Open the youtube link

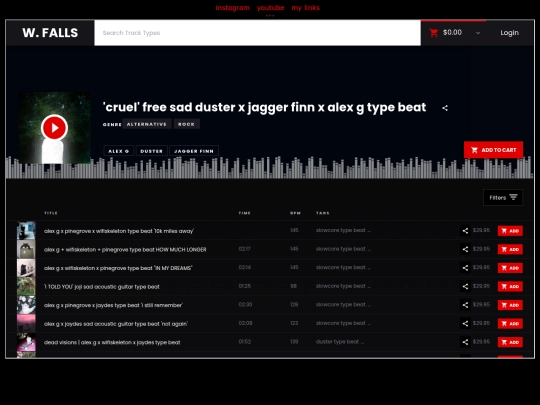(x=270, y=8)
